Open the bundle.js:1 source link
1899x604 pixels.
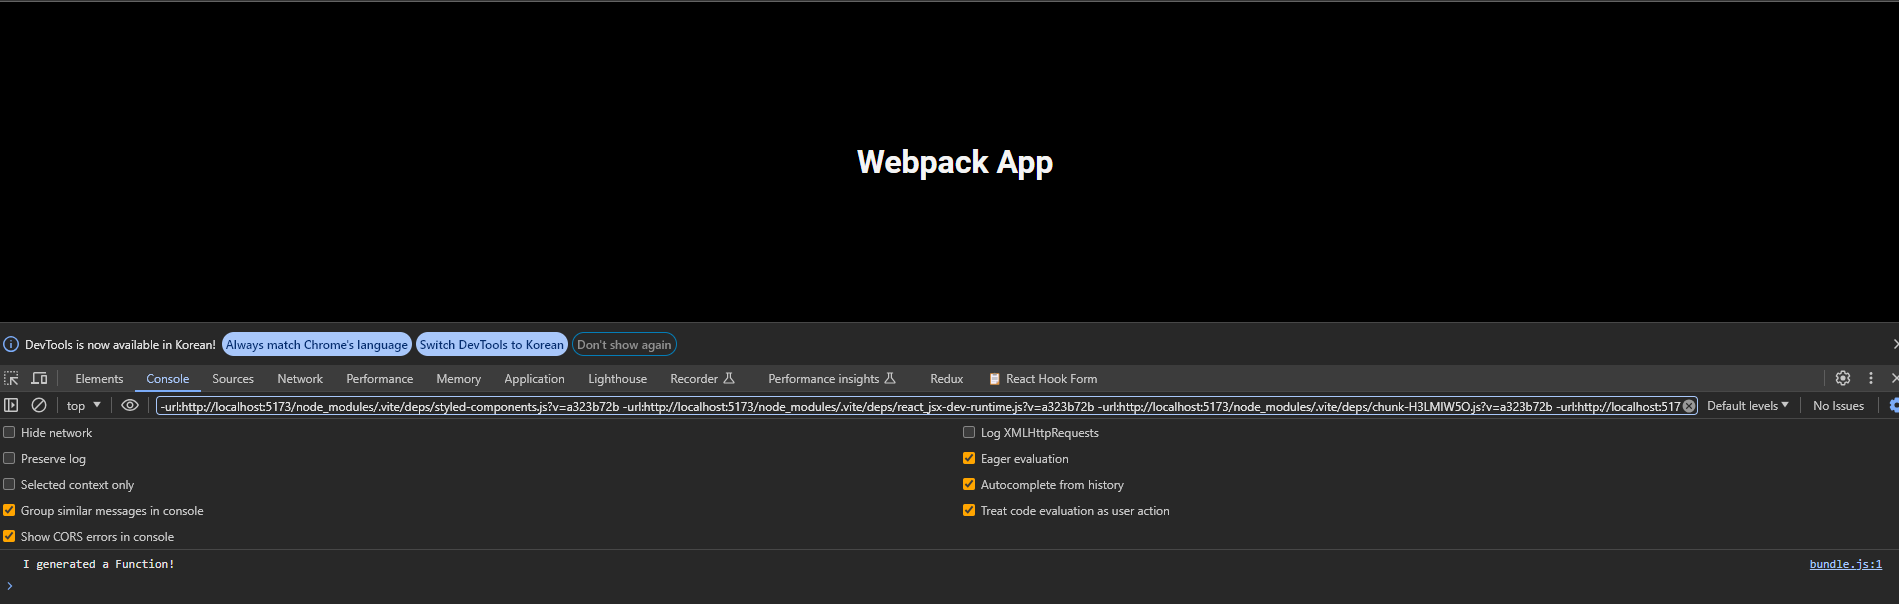pyautogui.click(x=1846, y=564)
